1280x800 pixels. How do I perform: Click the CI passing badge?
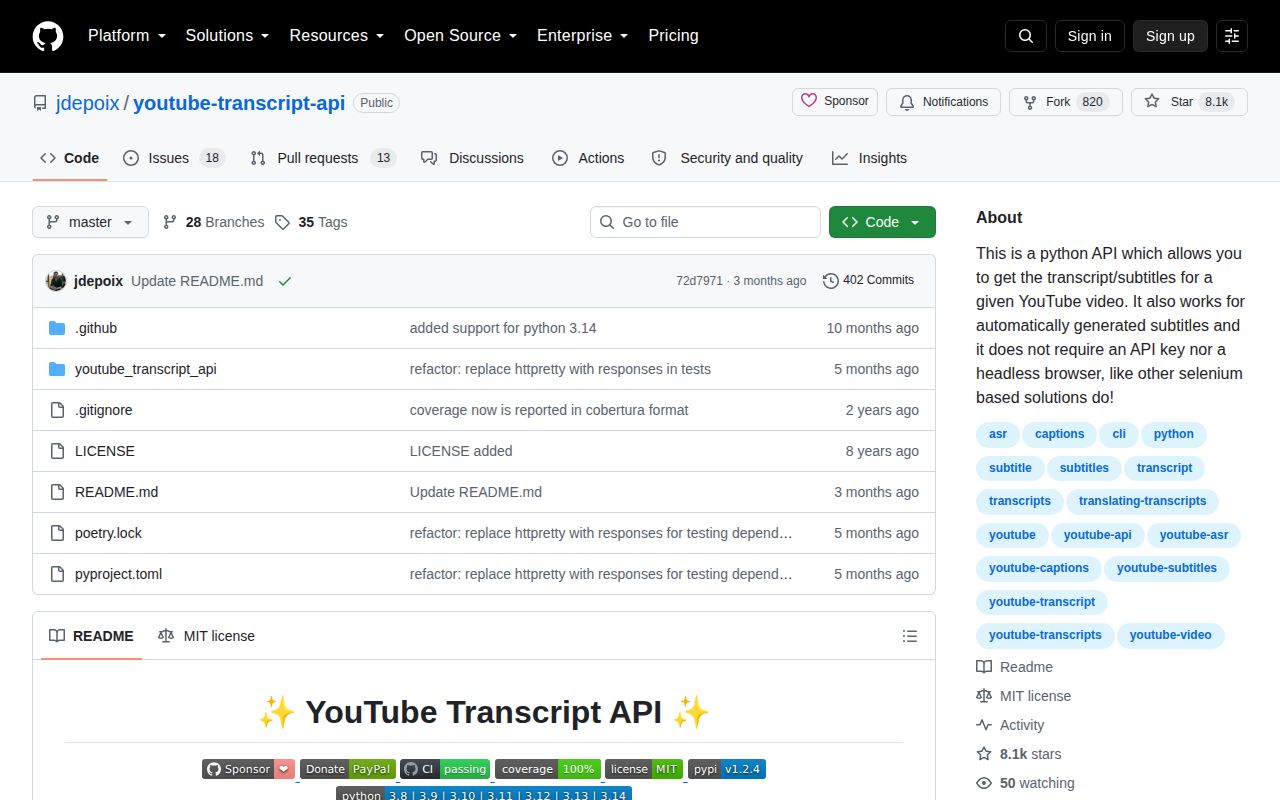446,769
